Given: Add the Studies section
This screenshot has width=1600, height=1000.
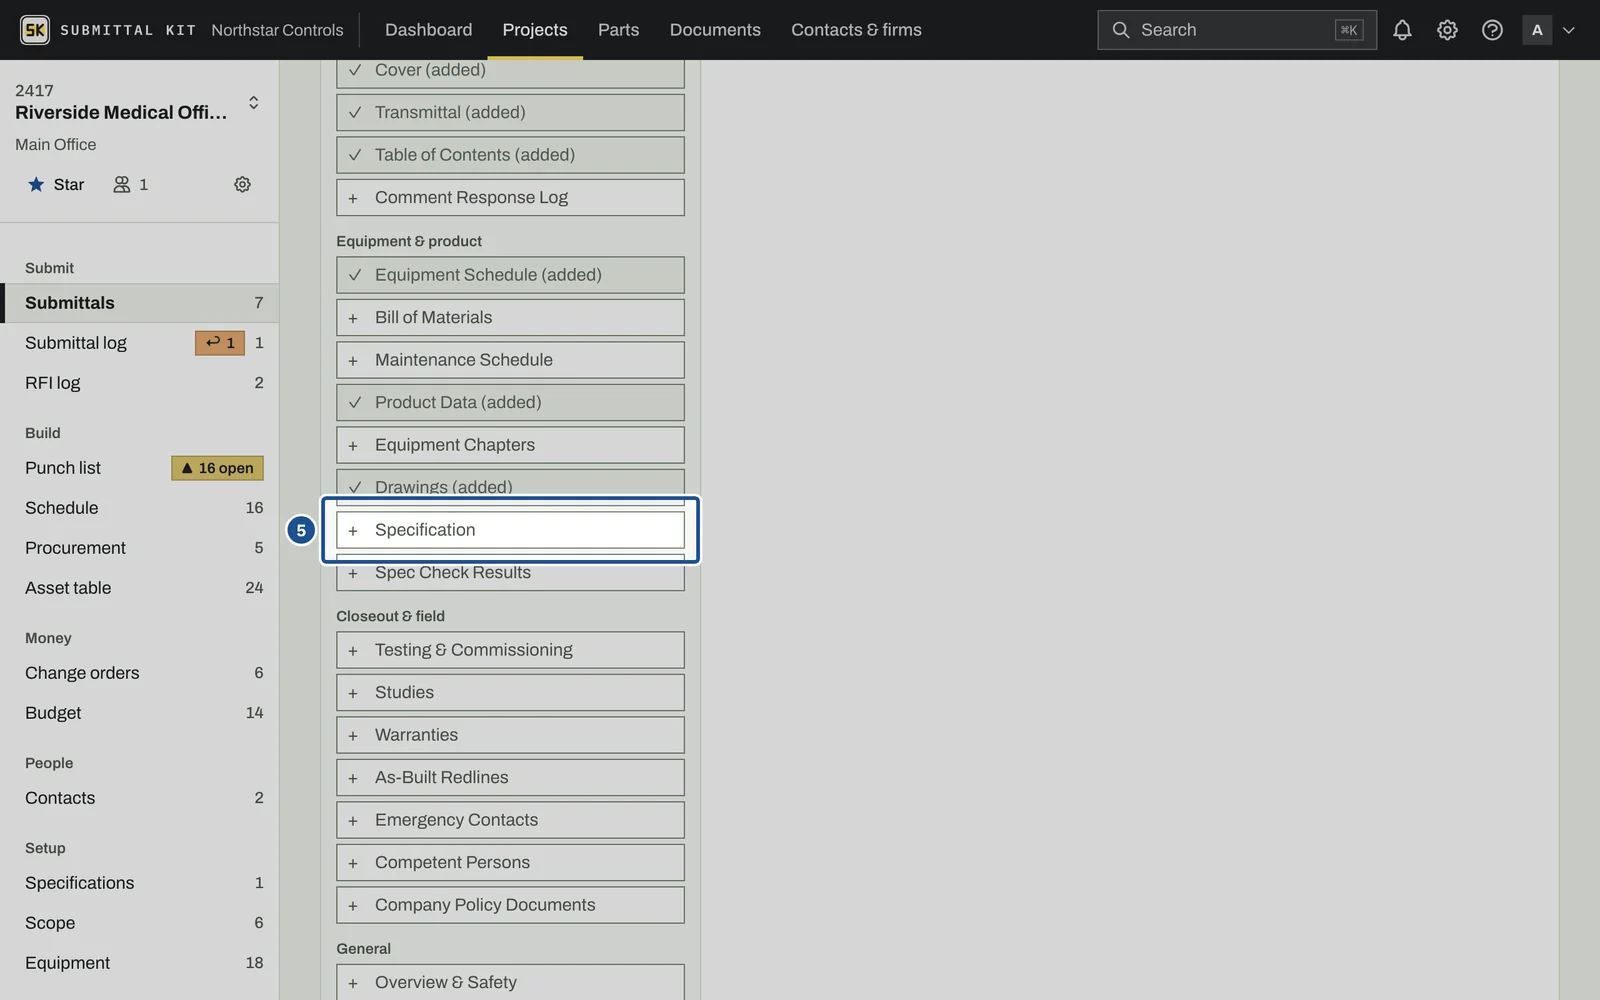Looking at the screenshot, I should pyautogui.click(x=510, y=692).
